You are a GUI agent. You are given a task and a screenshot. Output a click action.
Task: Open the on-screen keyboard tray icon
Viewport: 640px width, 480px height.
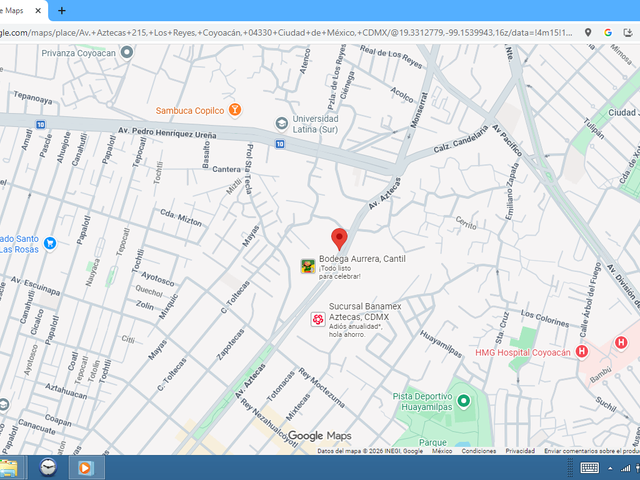click(x=590, y=468)
